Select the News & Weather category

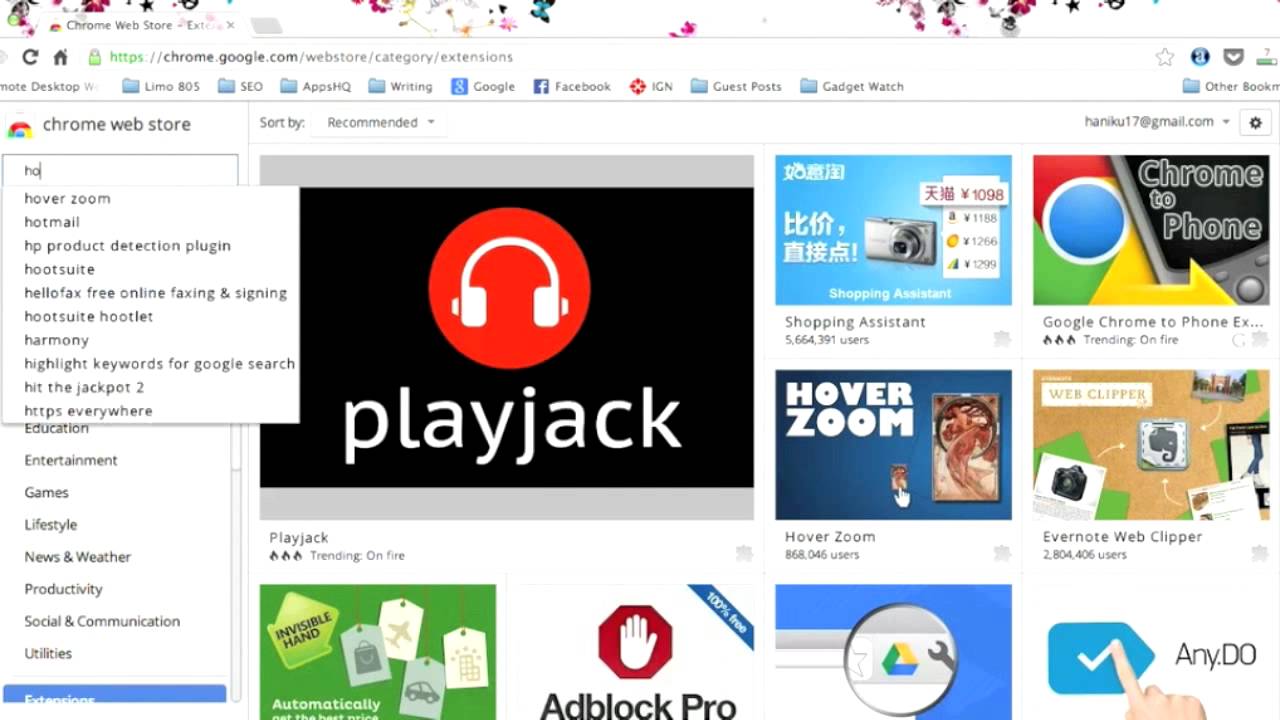pos(78,556)
